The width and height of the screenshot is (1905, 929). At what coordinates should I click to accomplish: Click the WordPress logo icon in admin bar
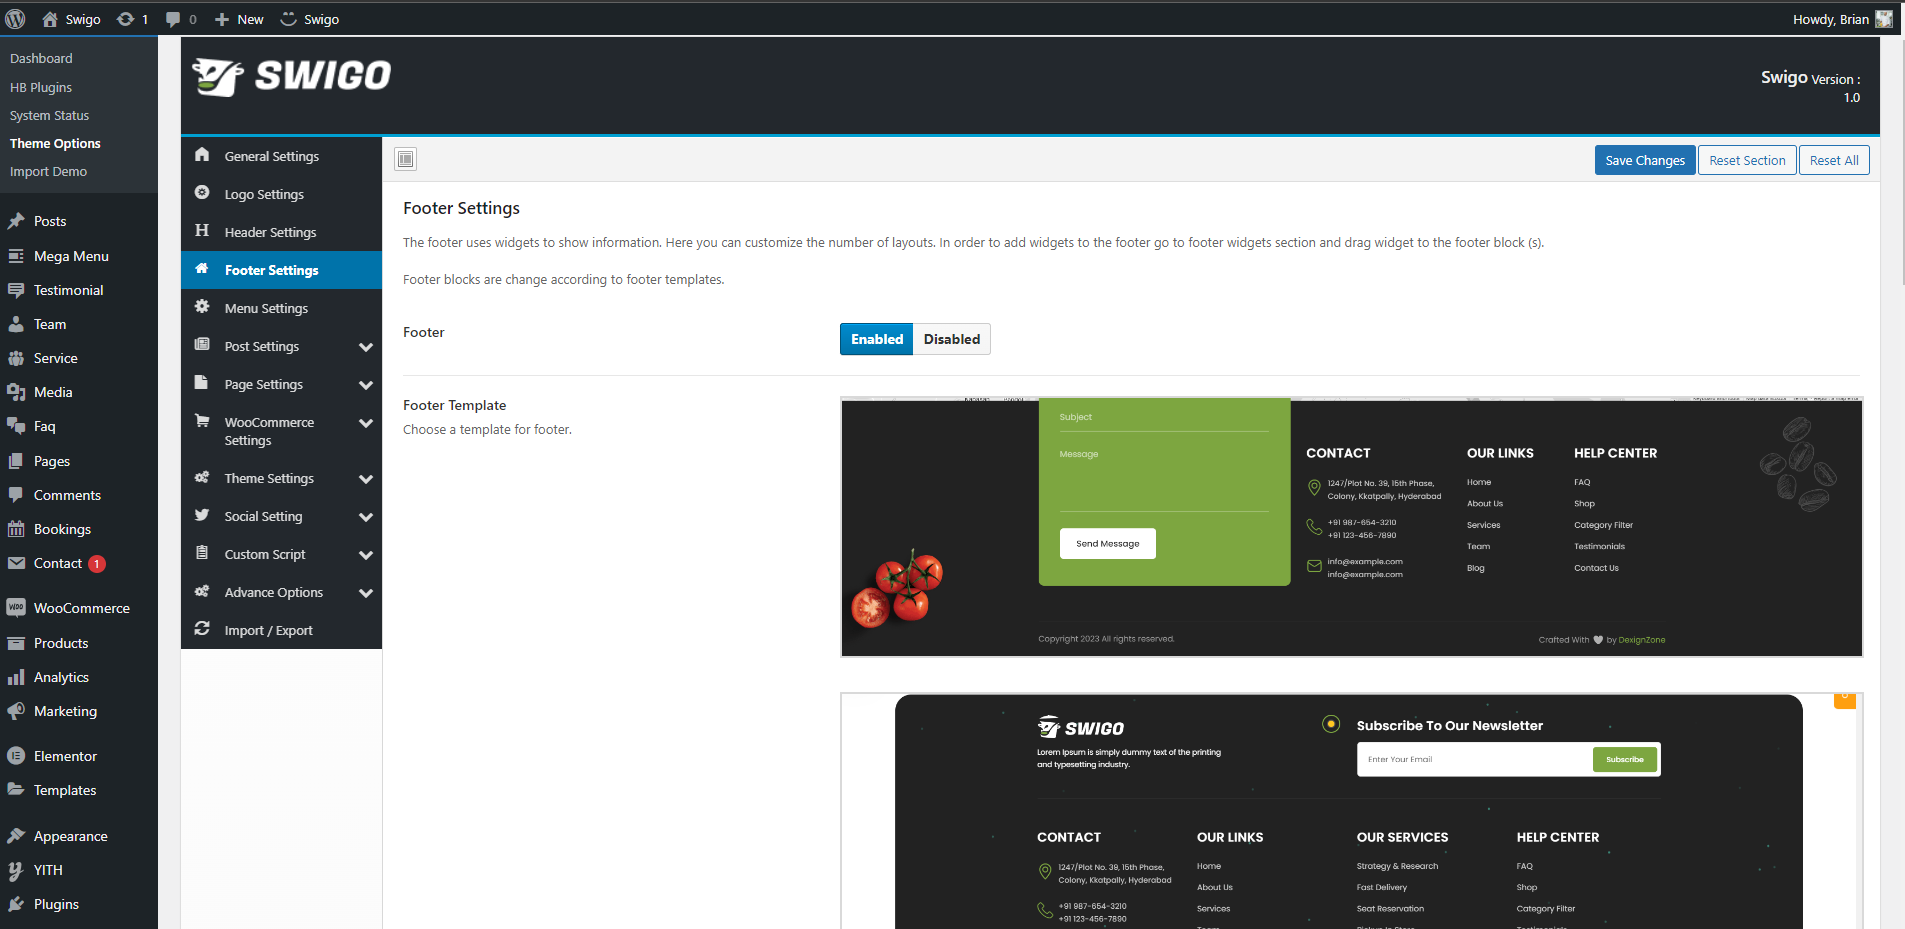tap(15, 19)
